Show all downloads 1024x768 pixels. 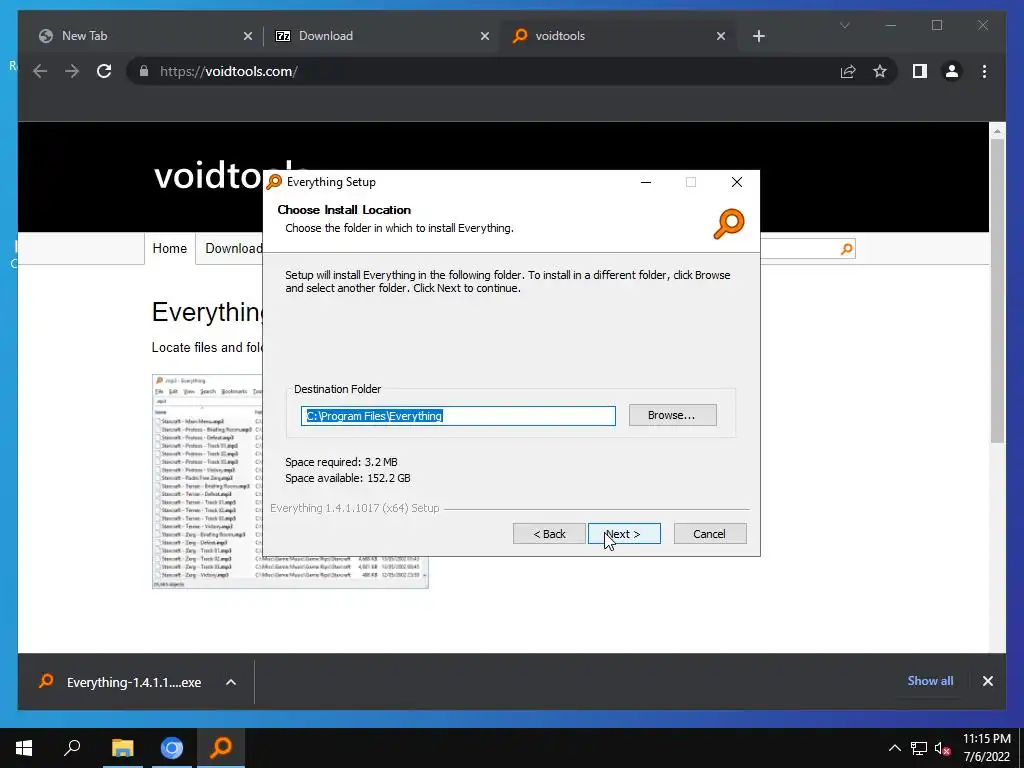(x=930, y=680)
